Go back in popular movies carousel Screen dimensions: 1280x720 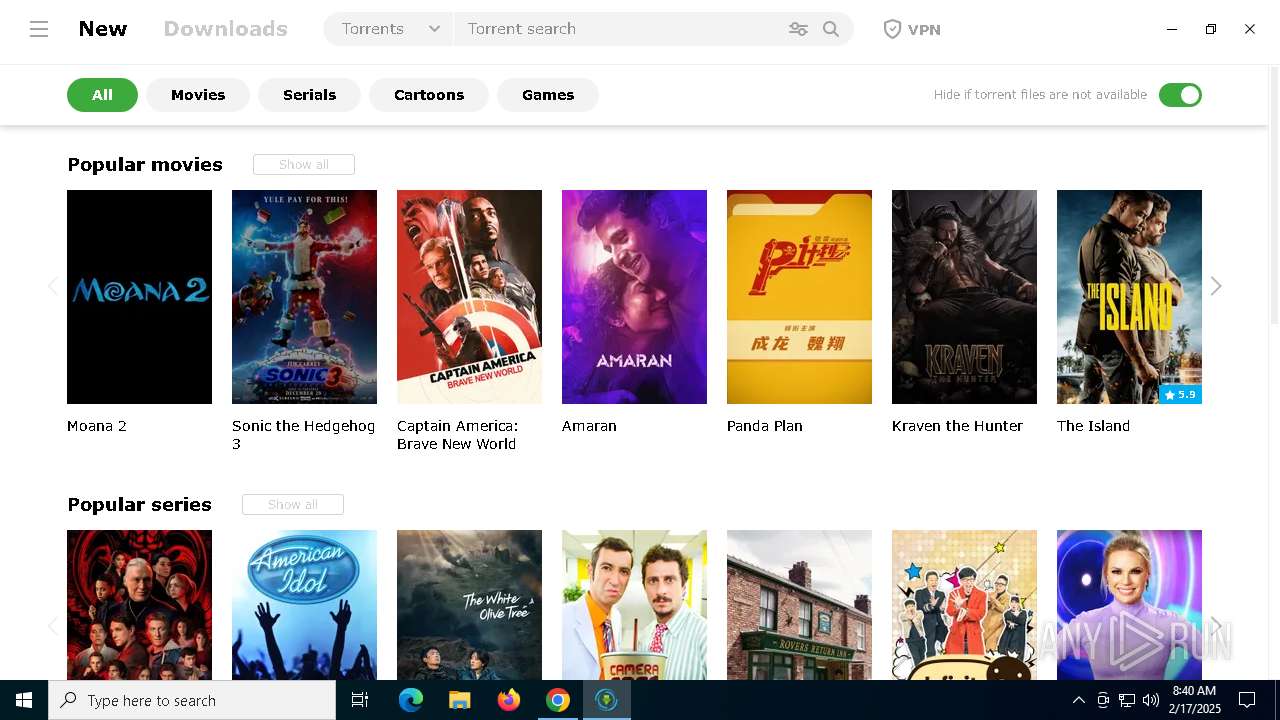point(52,286)
